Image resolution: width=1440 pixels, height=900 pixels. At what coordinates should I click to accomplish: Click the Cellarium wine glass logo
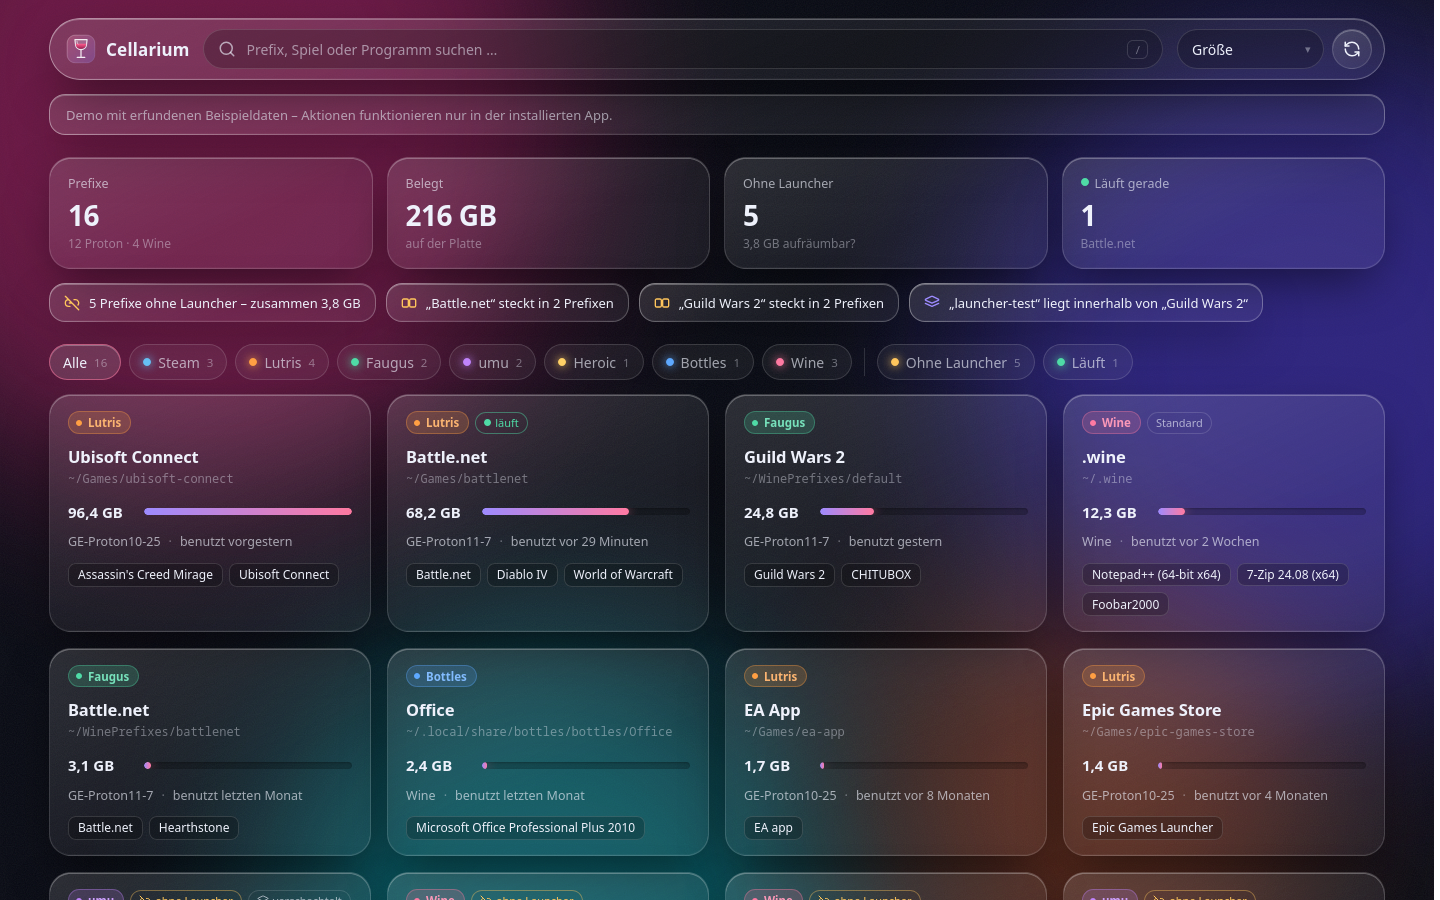point(81,49)
